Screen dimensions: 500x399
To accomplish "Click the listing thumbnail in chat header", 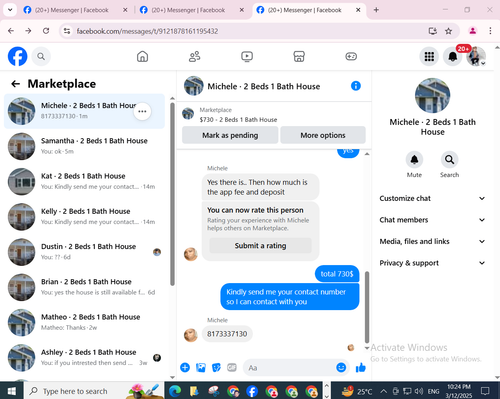I will (x=193, y=86).
